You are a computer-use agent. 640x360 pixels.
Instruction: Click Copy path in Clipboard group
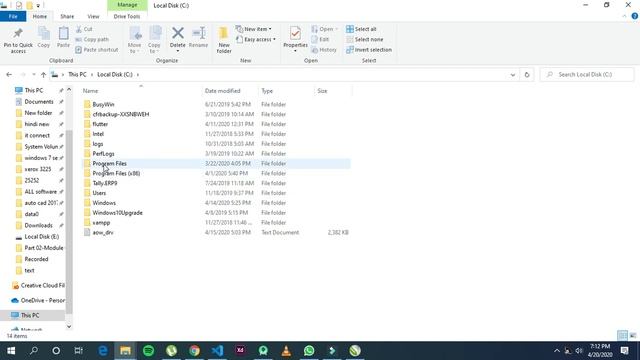click(x=92, y=39)
